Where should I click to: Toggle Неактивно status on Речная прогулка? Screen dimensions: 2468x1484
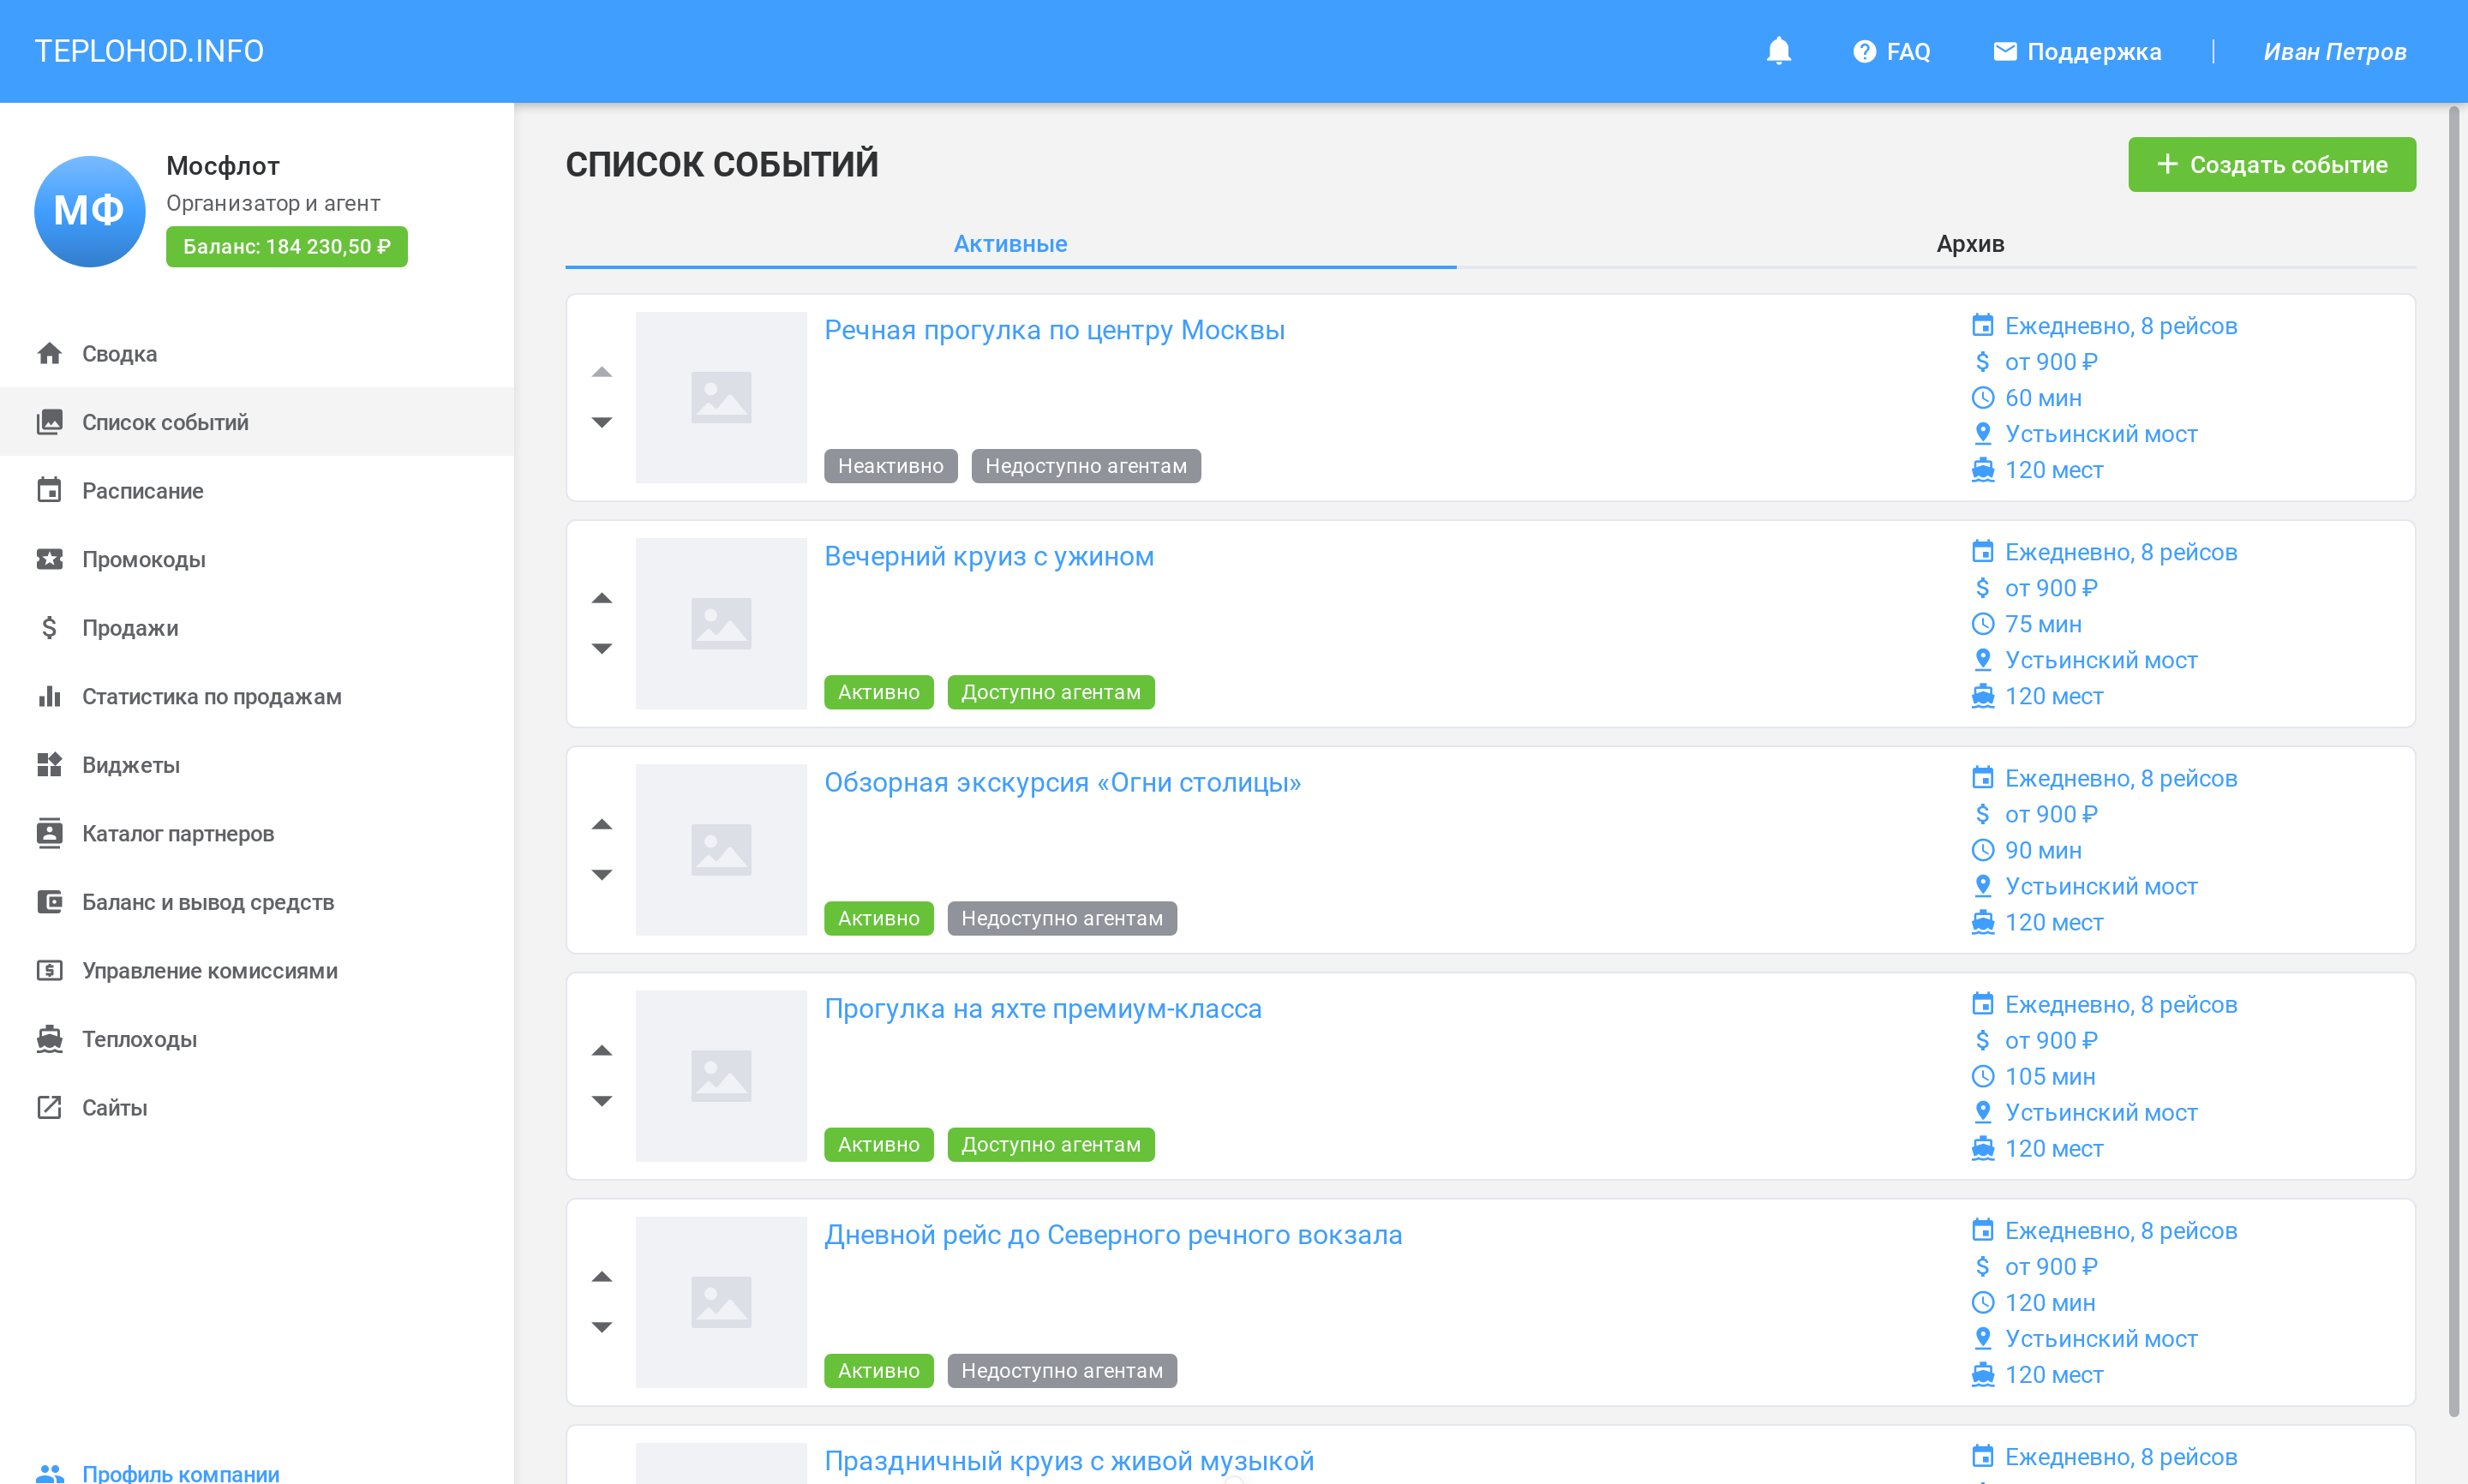click(890, 466)
